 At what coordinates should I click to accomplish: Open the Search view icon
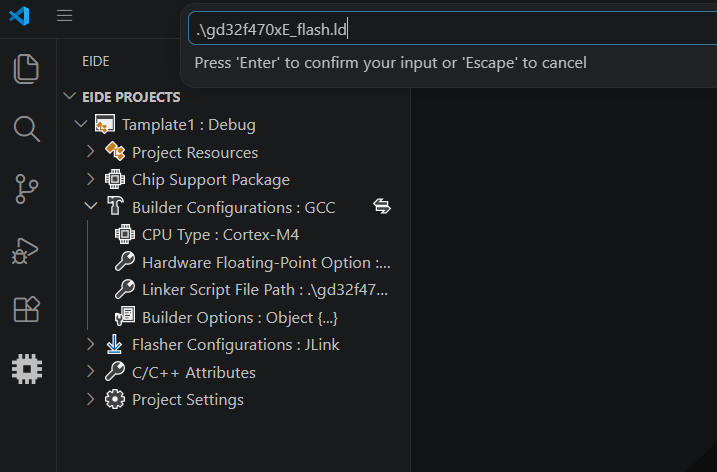tap(27, 129)
